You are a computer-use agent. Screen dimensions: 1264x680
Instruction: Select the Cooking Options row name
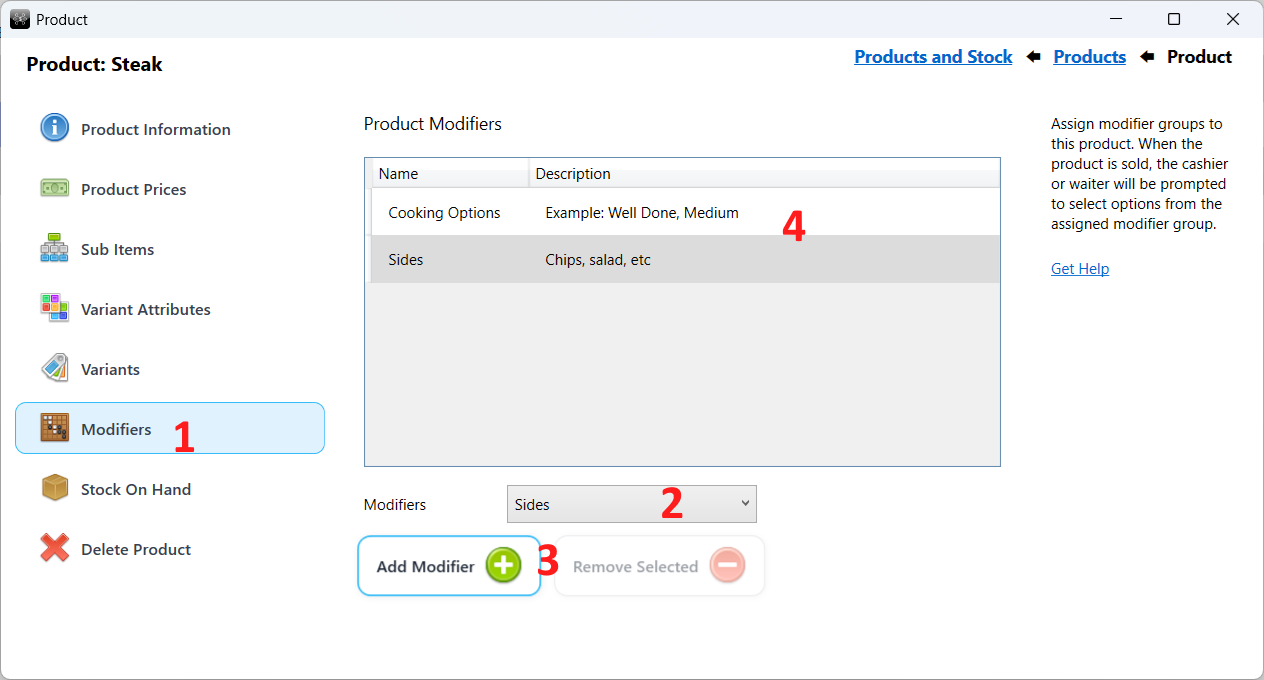pos(444,212)
